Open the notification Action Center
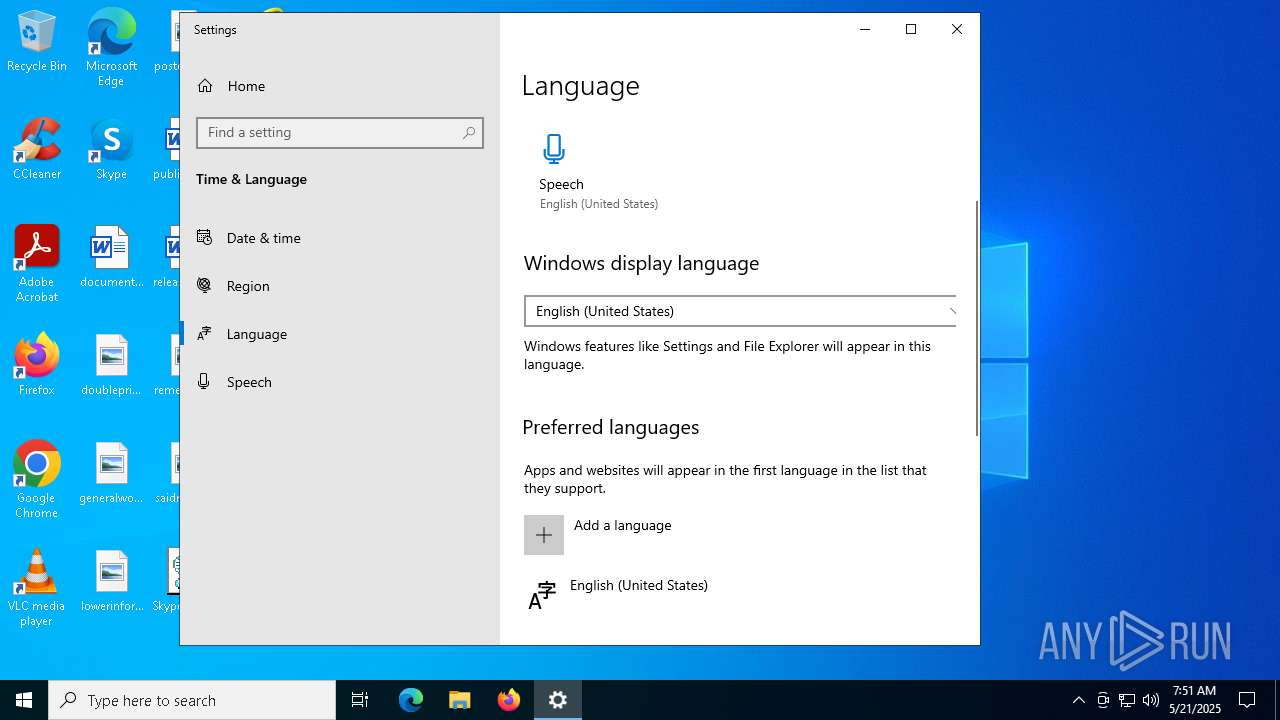 click(x=1248, y=700)
